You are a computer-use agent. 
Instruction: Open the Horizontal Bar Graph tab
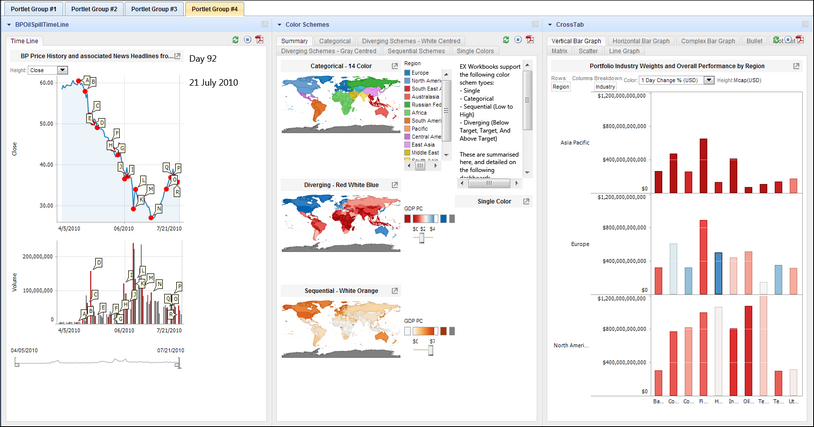click(641, 40)
